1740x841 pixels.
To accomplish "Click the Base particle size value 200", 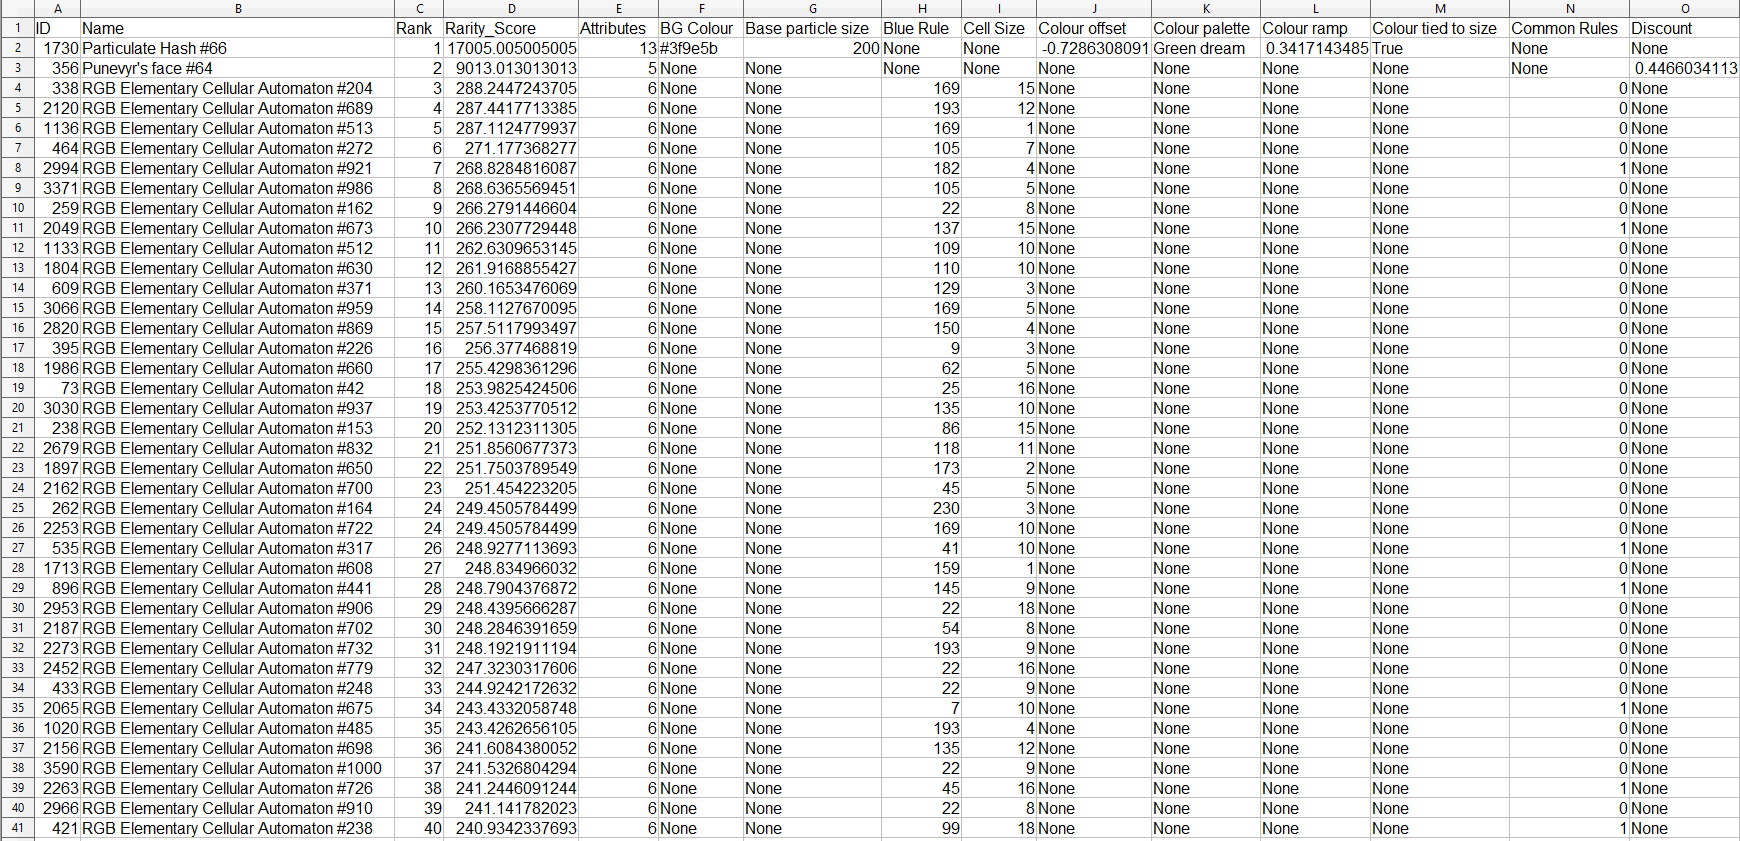I will [x=865, y=48].
